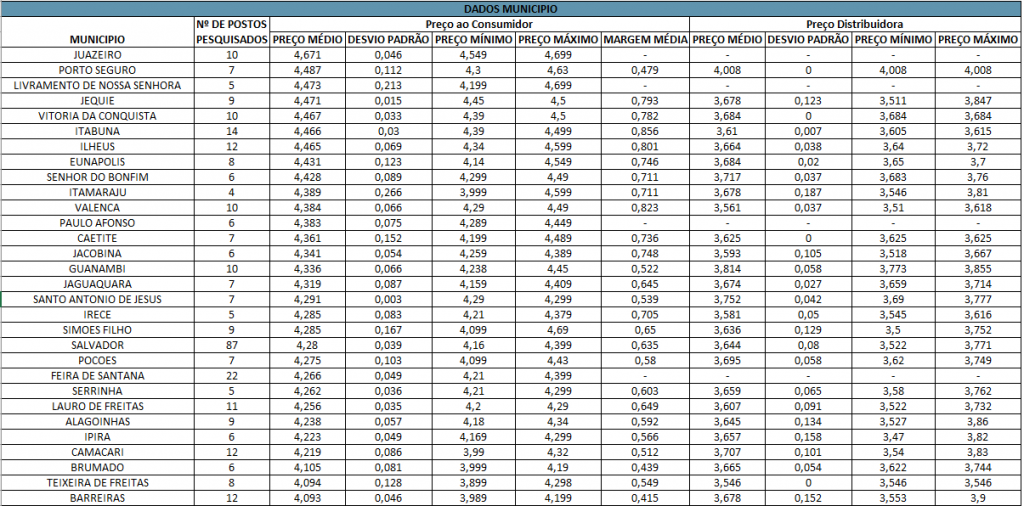The image size is (1024, 506).
Task: Click consumer preço máximo 4,69 for Simoes Filho
Action: click(558, 330)
